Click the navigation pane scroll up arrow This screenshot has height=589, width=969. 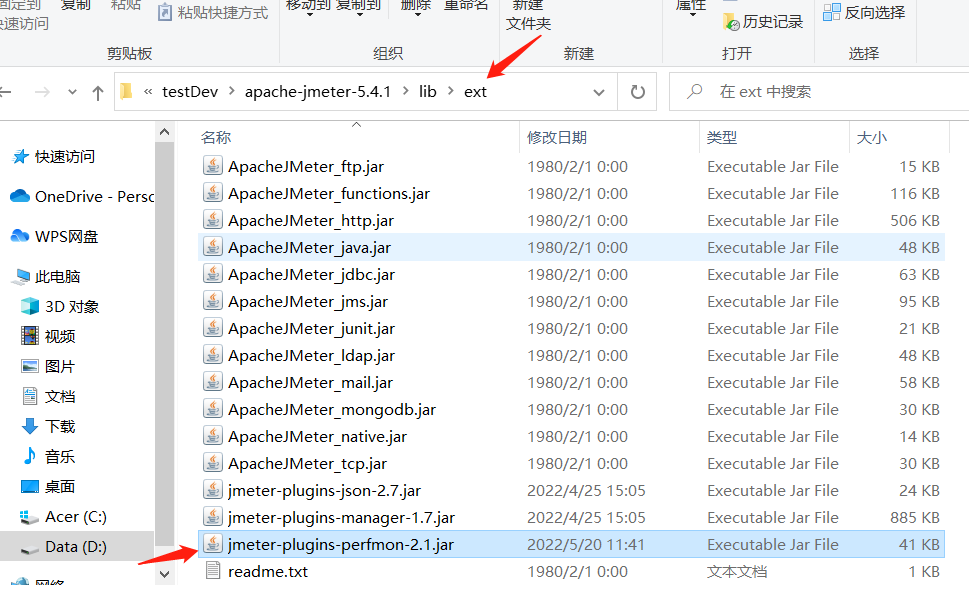point(164,132)
